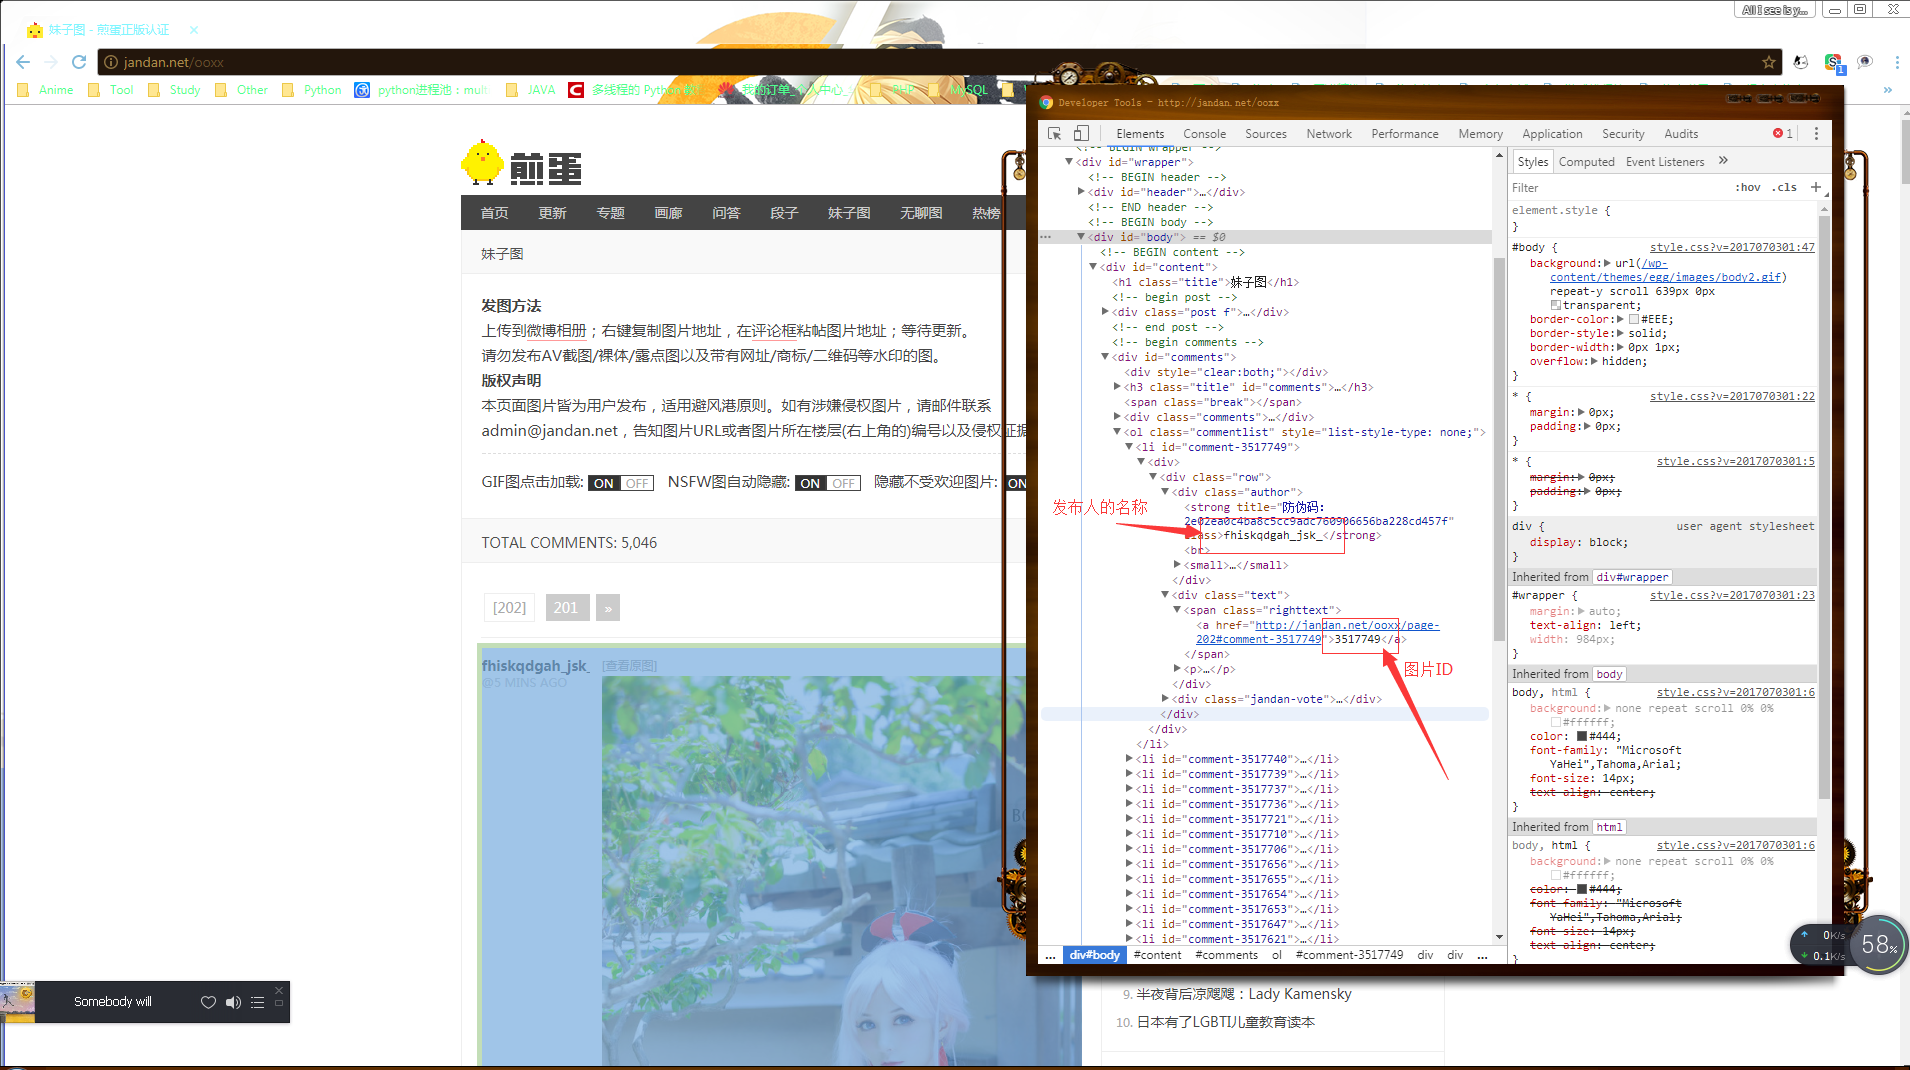Screen dimensions: 1910x1070
Task: Open the 段子 navigation menu item
Action: click(784, 213)
